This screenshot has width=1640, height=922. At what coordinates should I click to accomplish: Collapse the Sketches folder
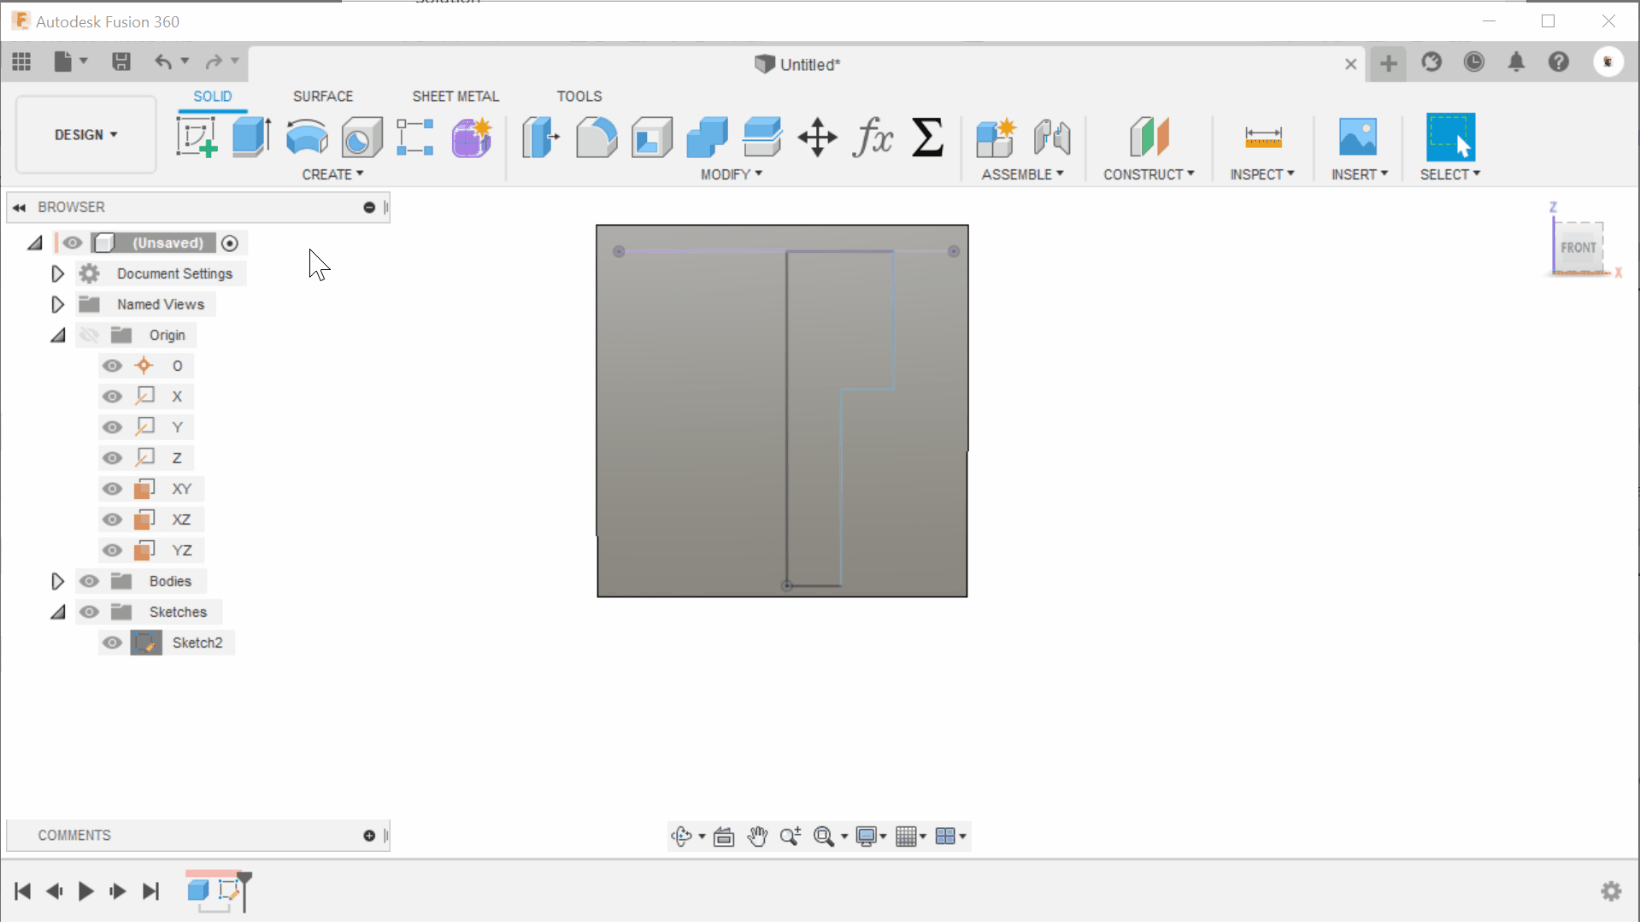[58, 612]
